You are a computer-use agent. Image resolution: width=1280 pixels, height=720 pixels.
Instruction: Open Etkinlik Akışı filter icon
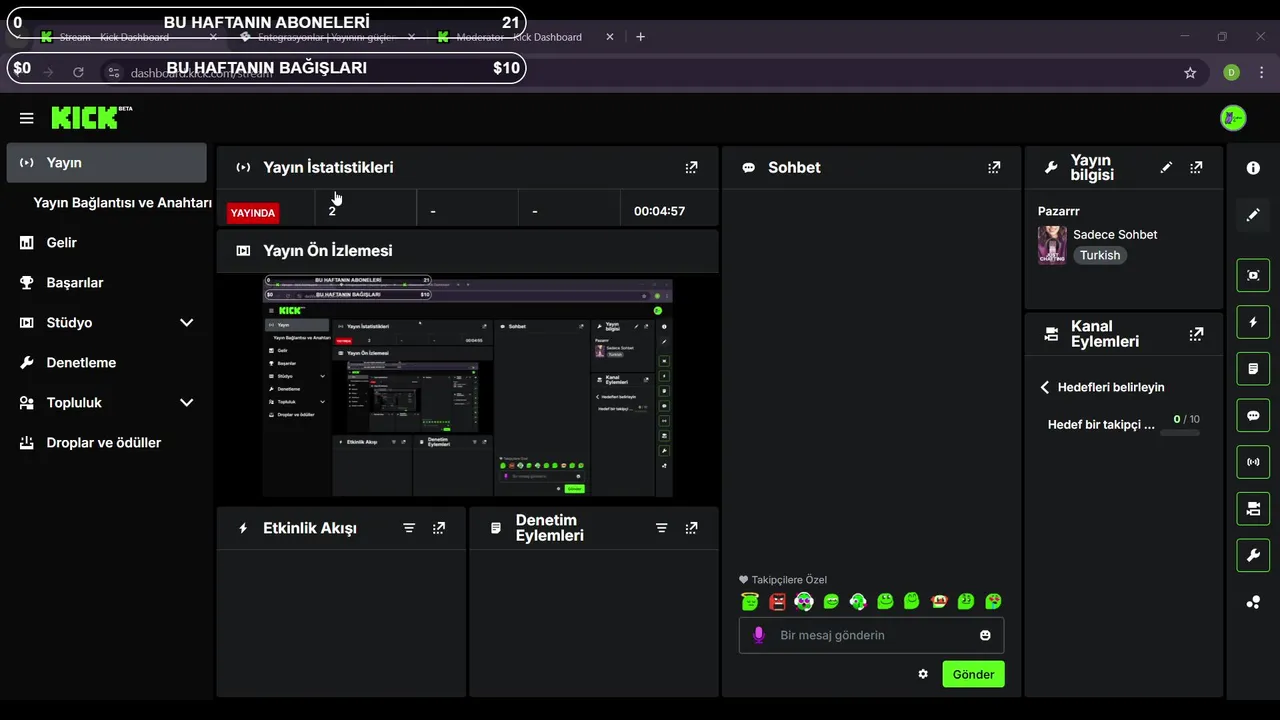409,528
